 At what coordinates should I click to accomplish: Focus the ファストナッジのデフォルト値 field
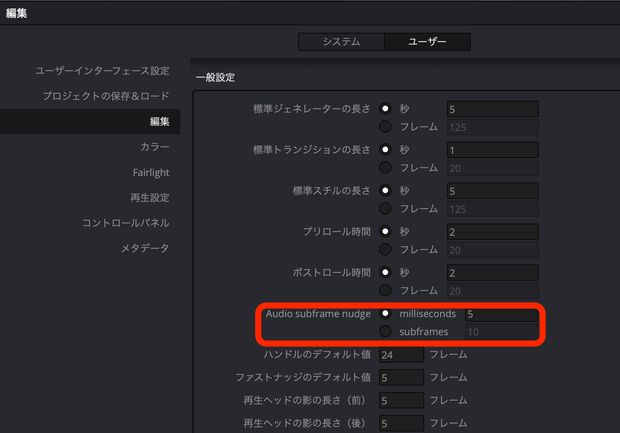[400, 378]
